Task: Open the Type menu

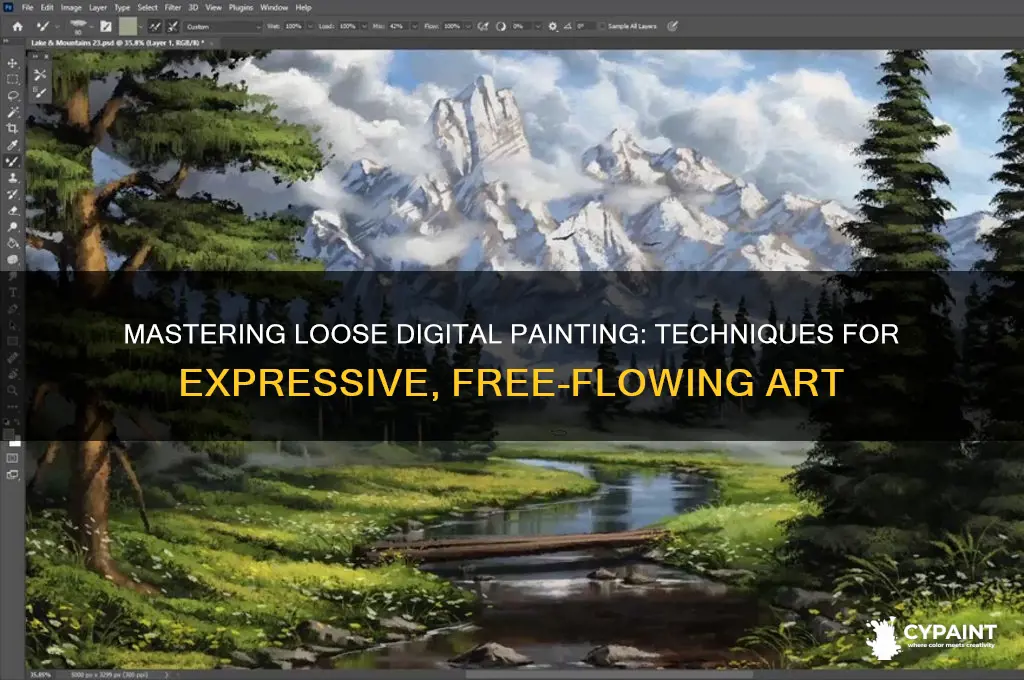Action: tap(122, 8)
